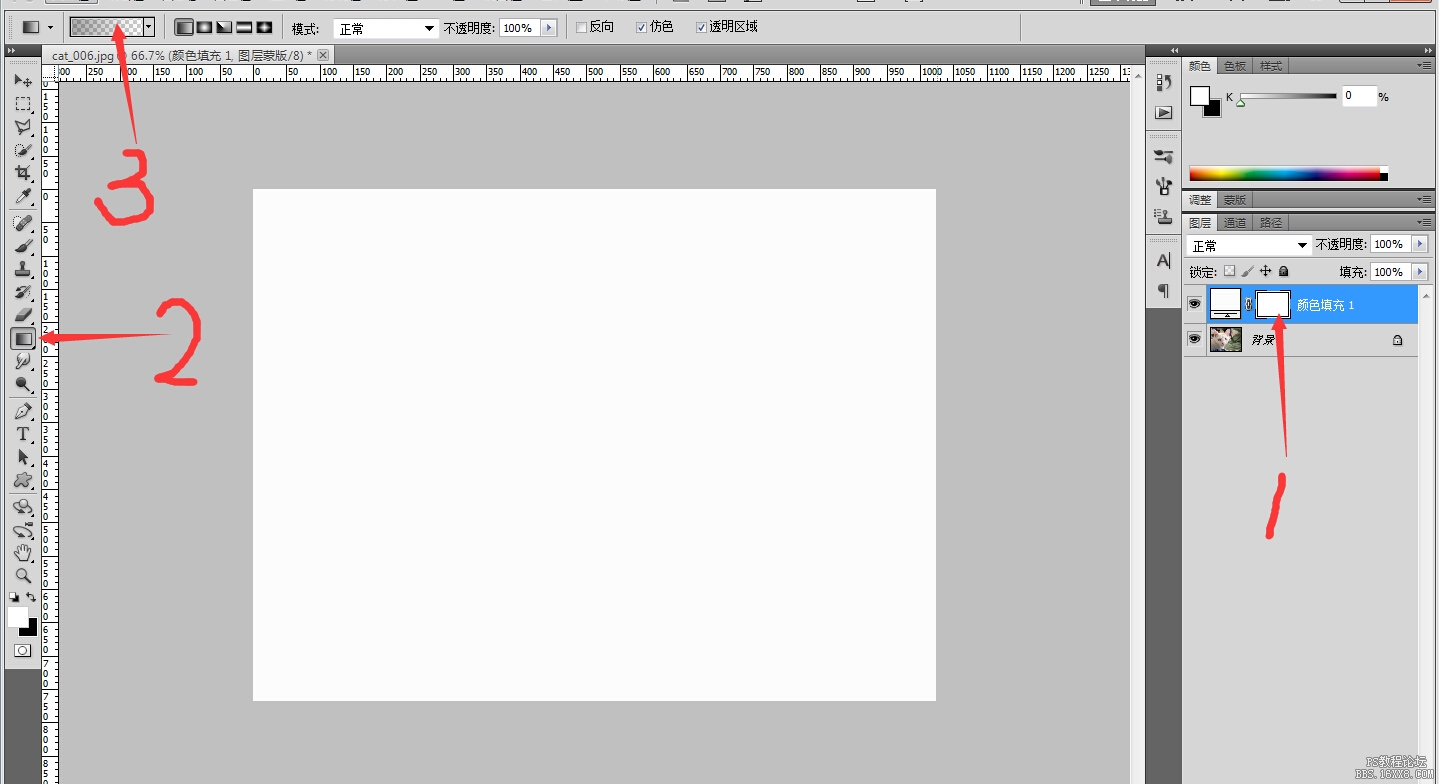The width and height of the screenshot is (1439, 784).
Task: Select the Clone Stamp tool
Action: tap(23, 268)
